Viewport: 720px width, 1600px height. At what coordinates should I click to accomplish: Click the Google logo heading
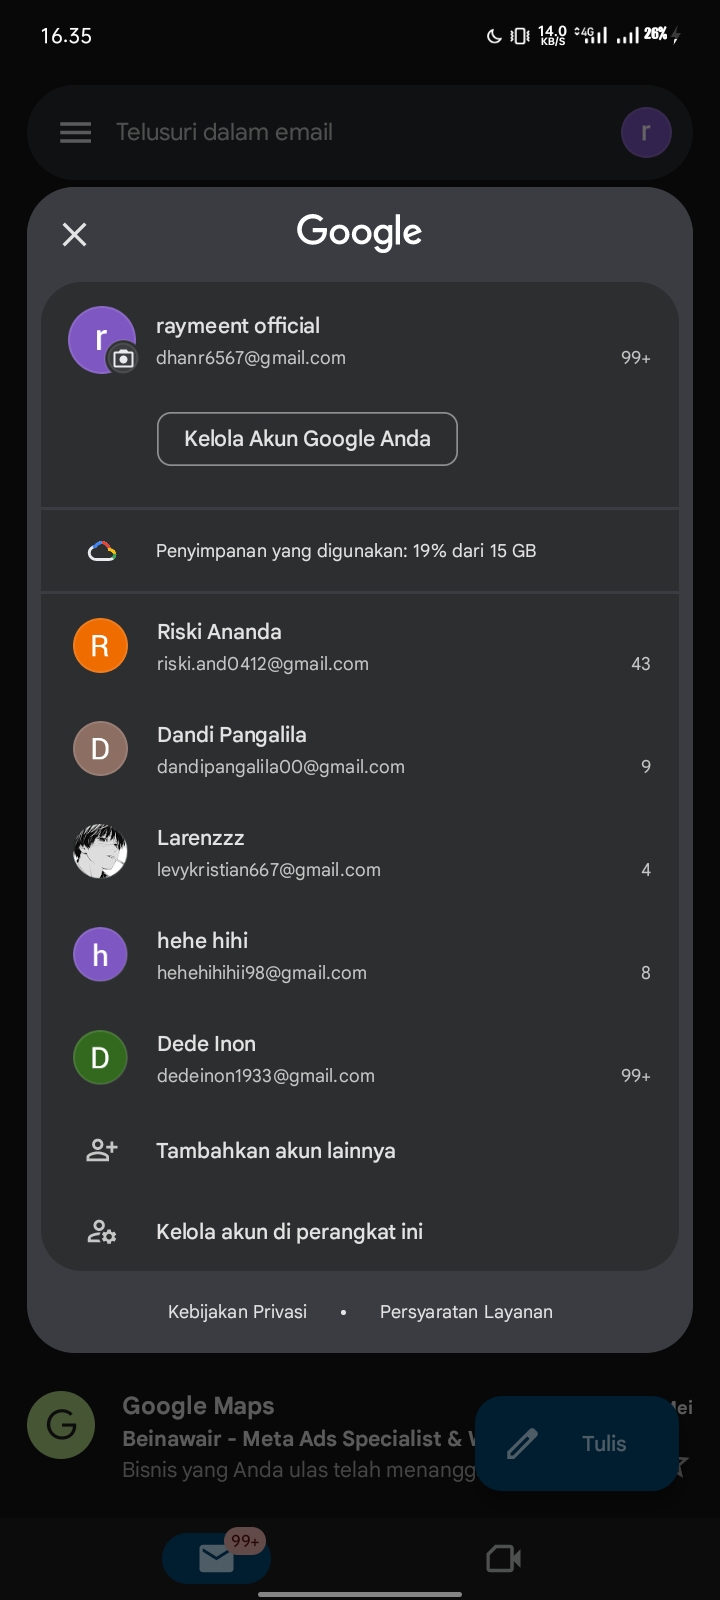360,232
